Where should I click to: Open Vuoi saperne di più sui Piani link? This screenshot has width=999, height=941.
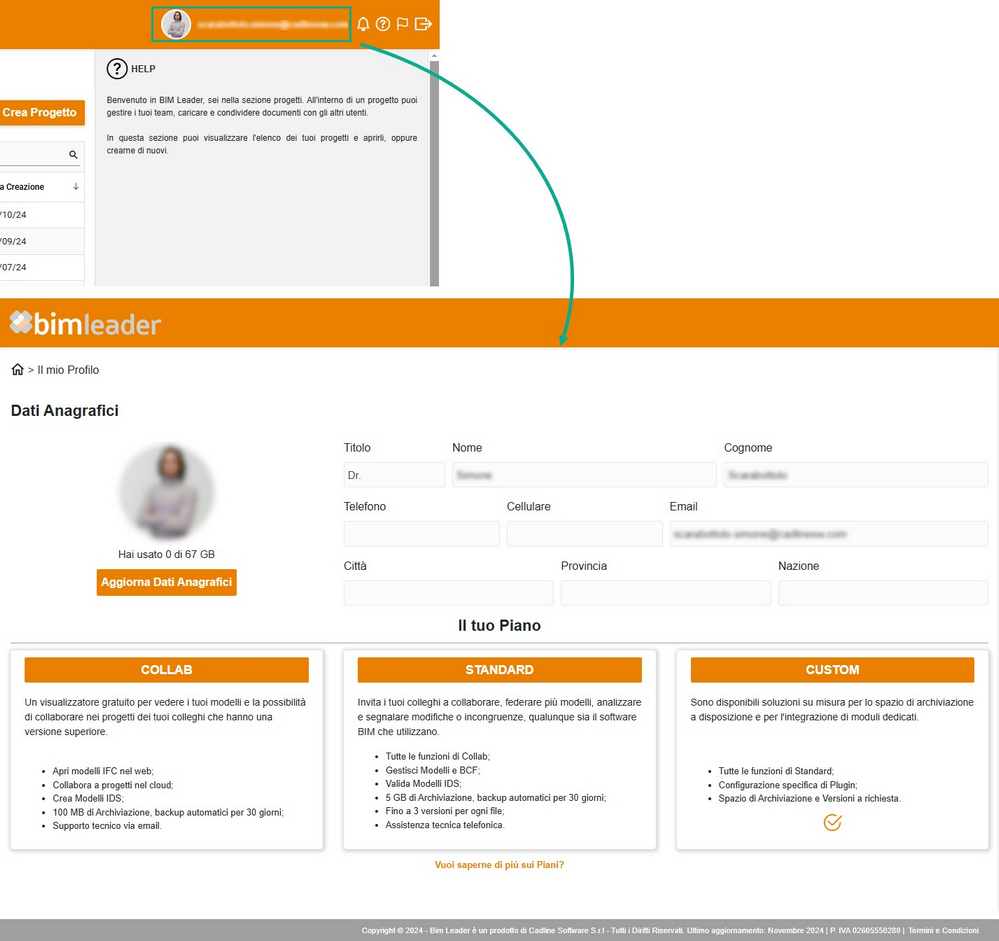[x=500, y=865]
